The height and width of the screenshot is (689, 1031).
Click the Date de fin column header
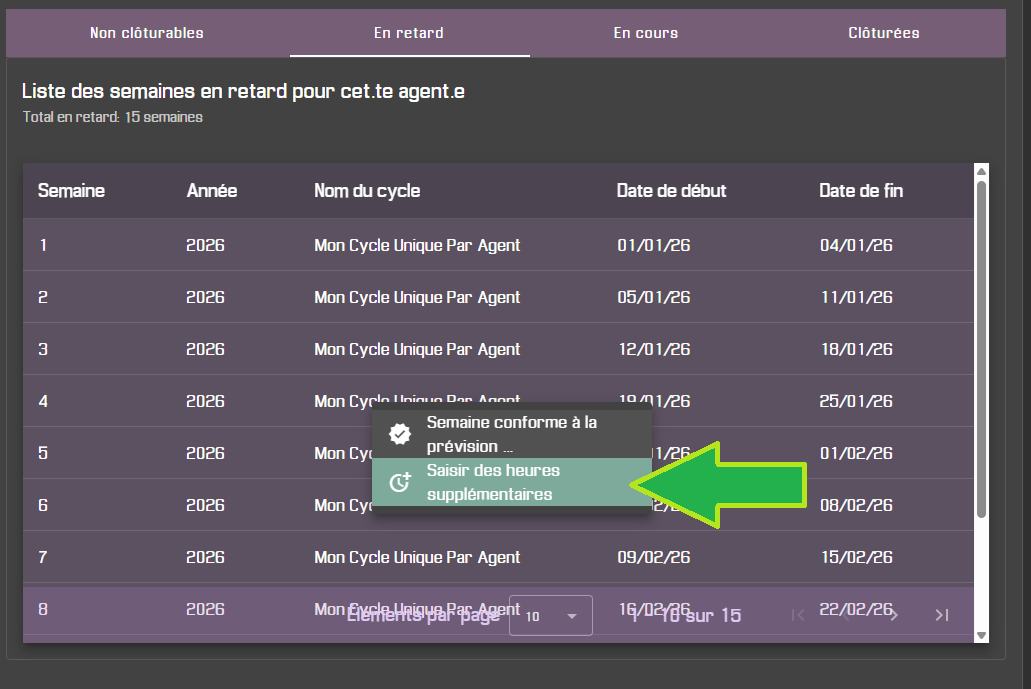click(861, 191)
